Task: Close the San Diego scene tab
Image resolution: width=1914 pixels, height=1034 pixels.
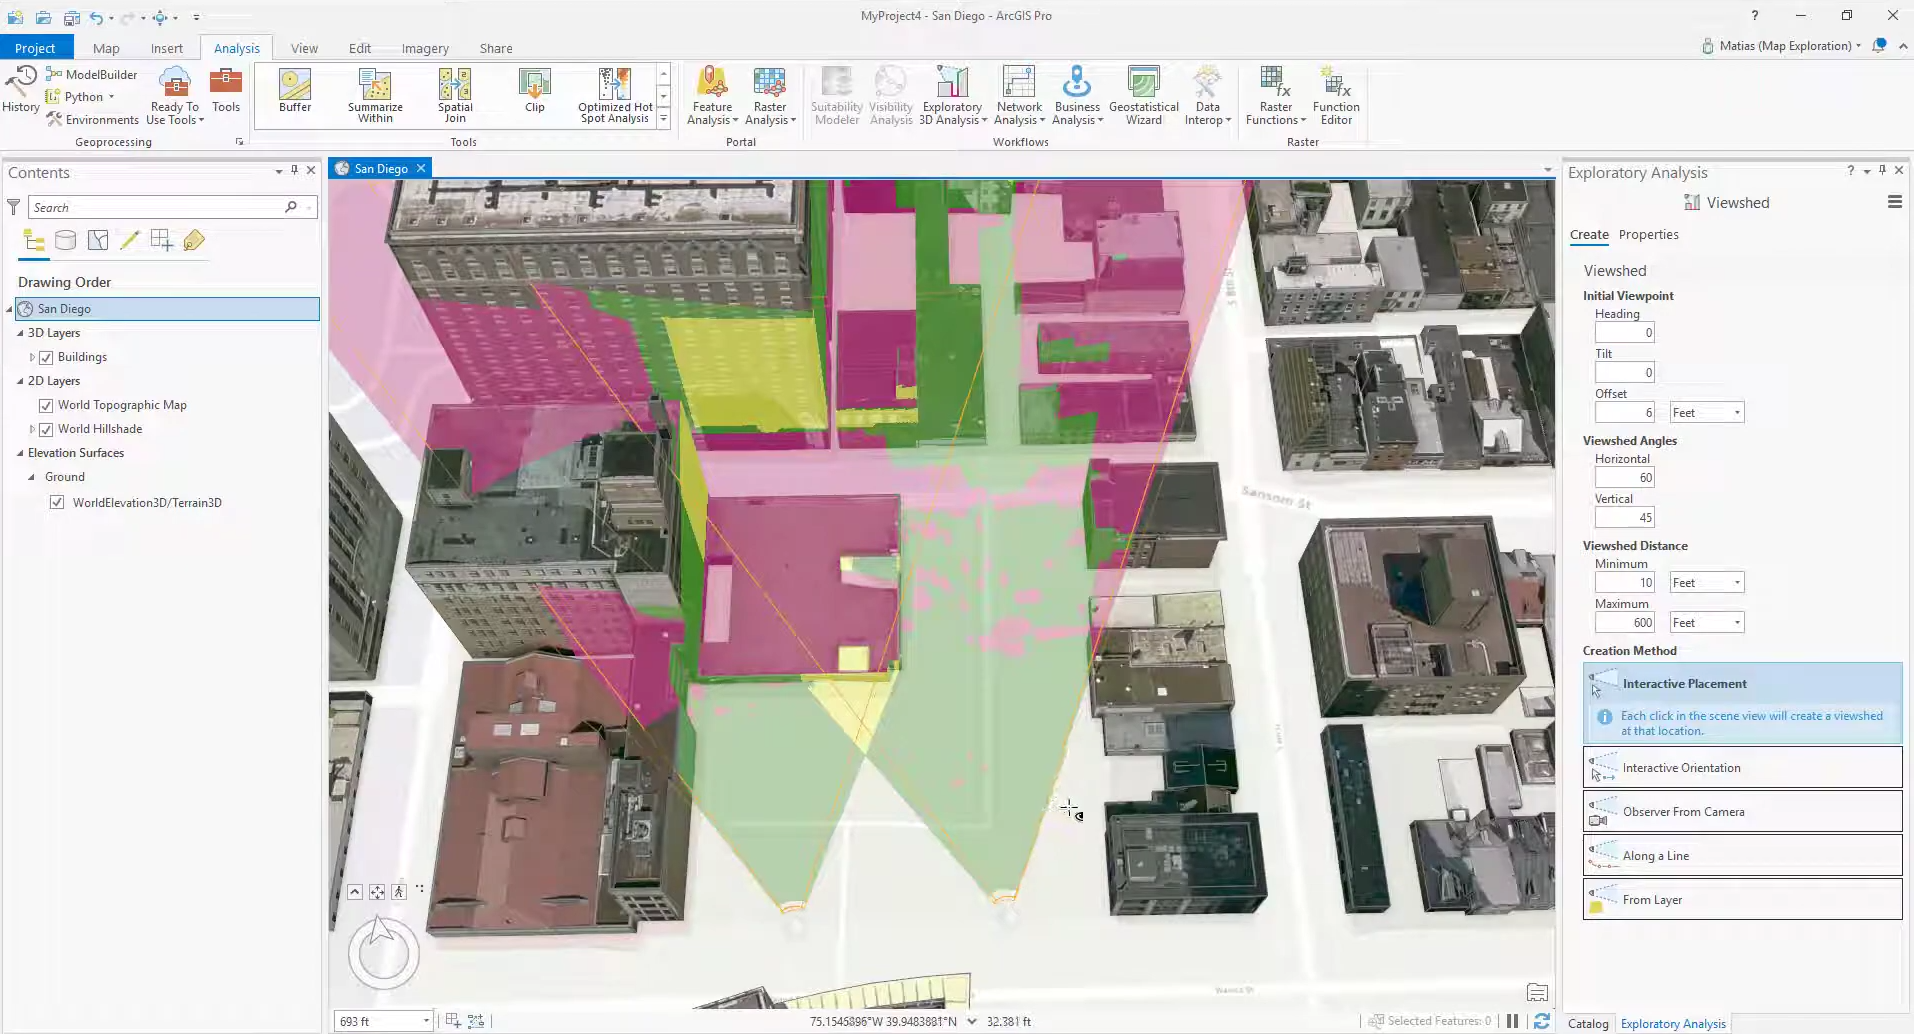Action: 421,168
